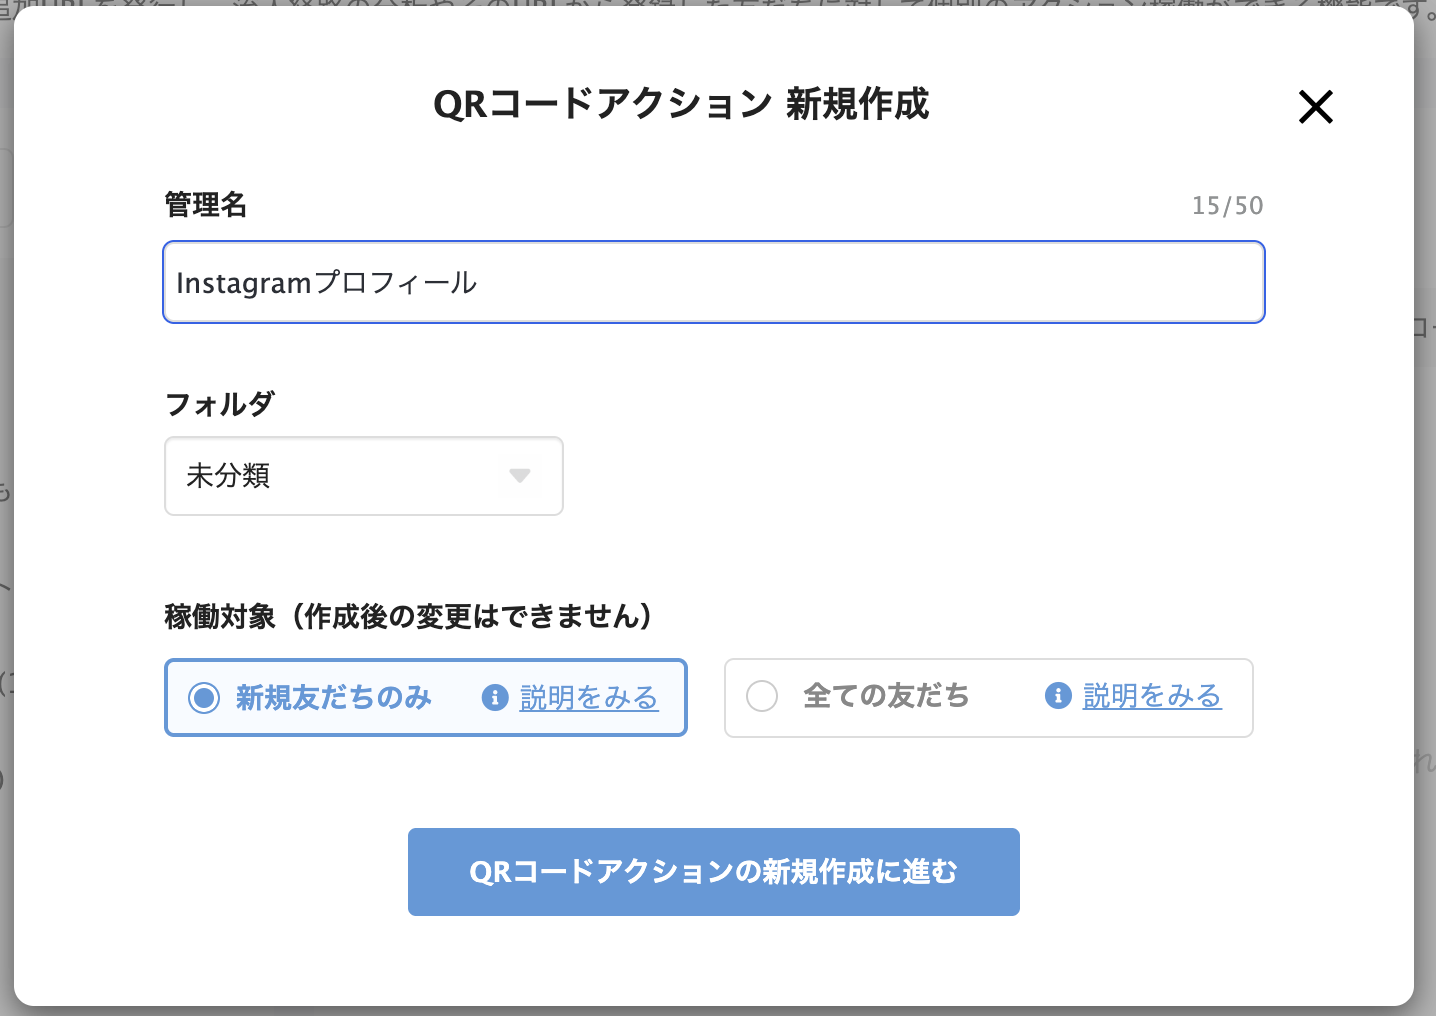Select the 新規友だちのみ radio circle
1436x1016 pixels.
click(x=204, y=697)
